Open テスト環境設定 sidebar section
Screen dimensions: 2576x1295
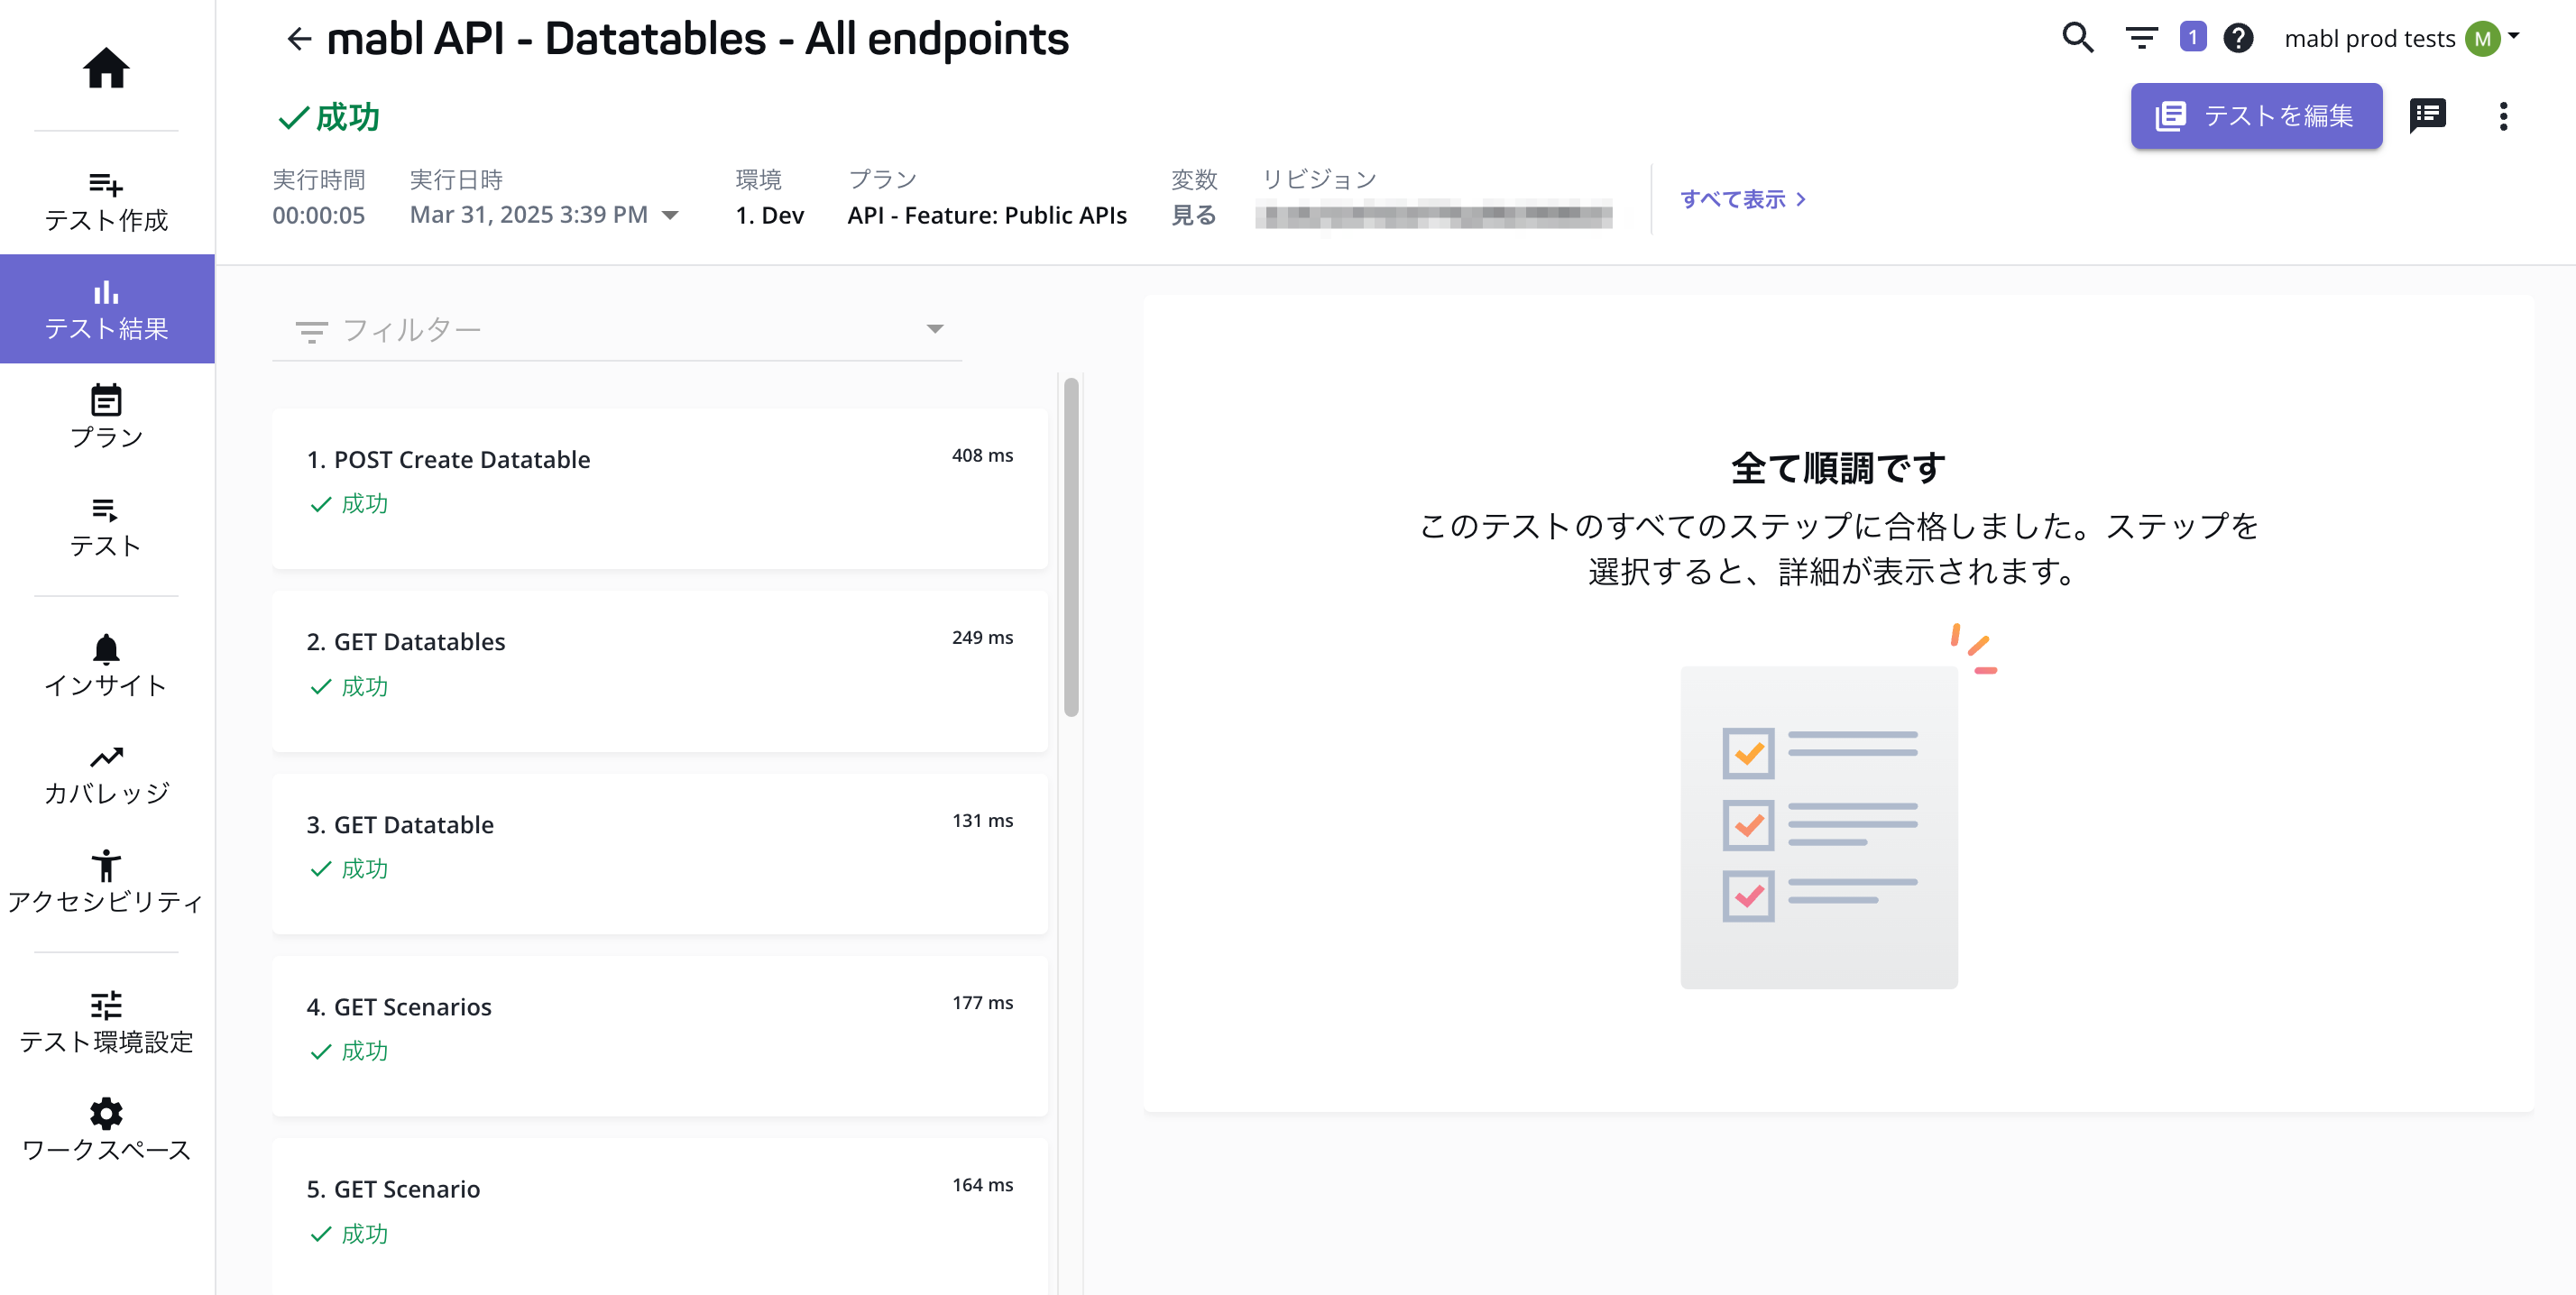(106, 1023)
